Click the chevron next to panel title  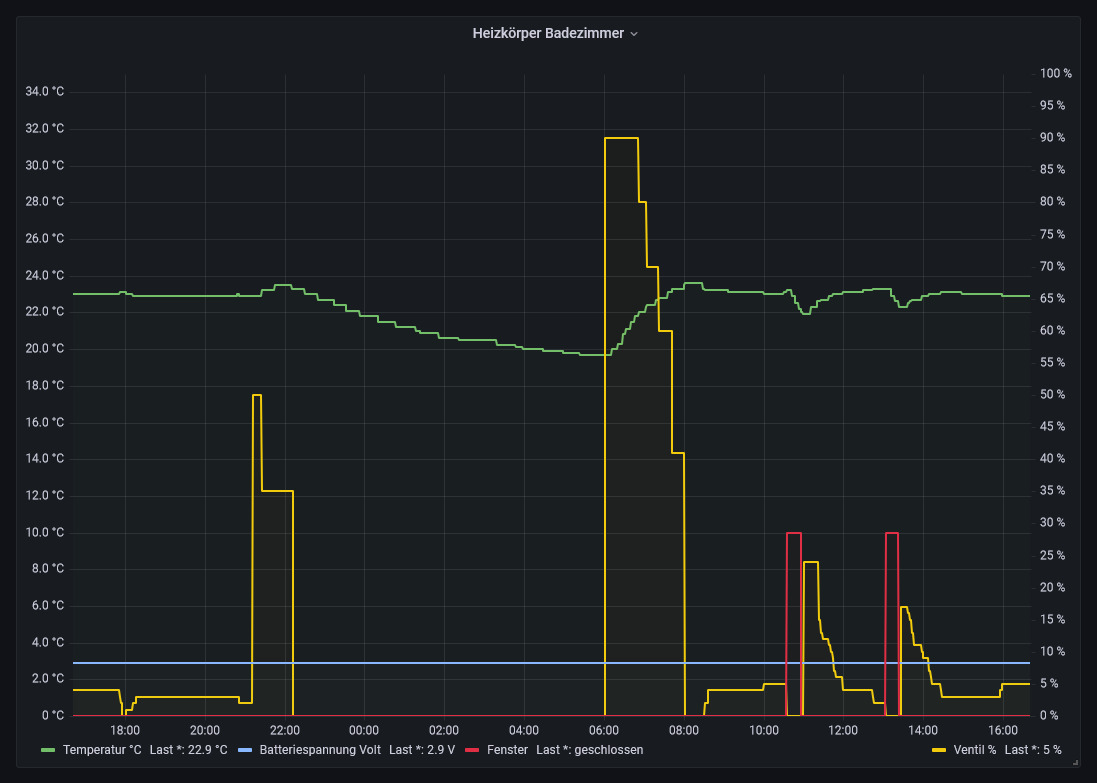point(634,34)
